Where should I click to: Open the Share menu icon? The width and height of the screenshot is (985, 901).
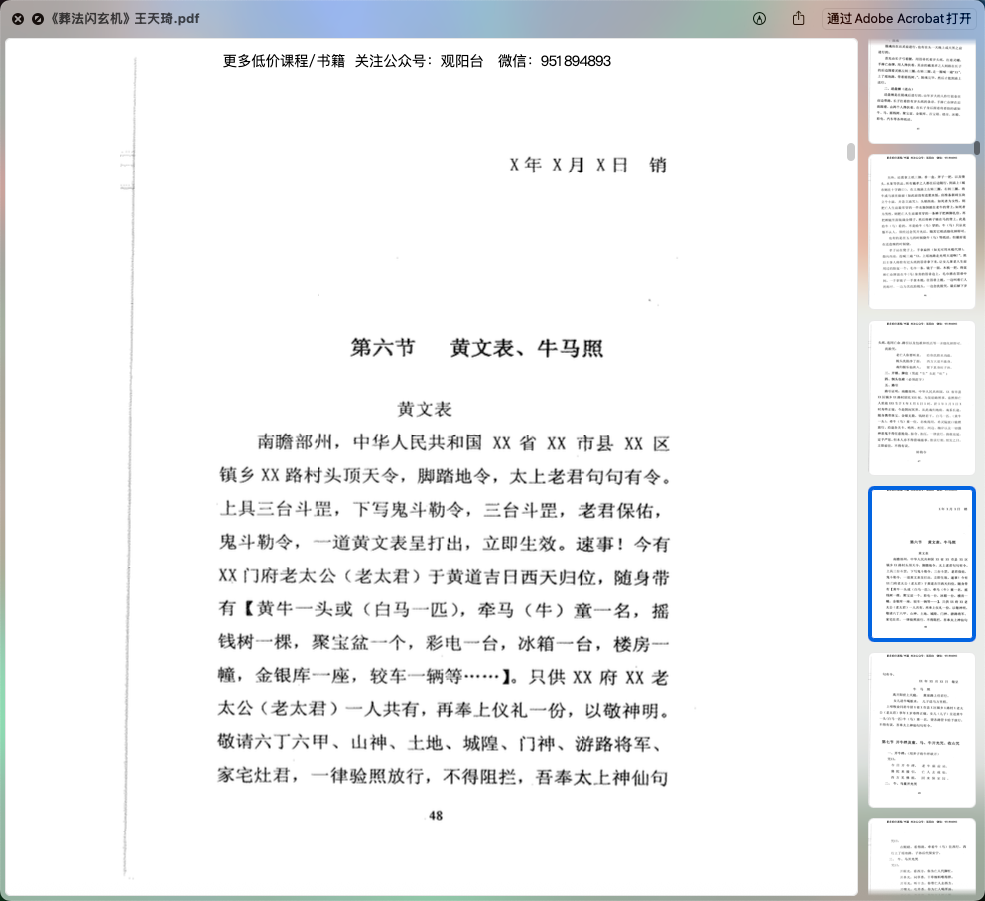798,19
